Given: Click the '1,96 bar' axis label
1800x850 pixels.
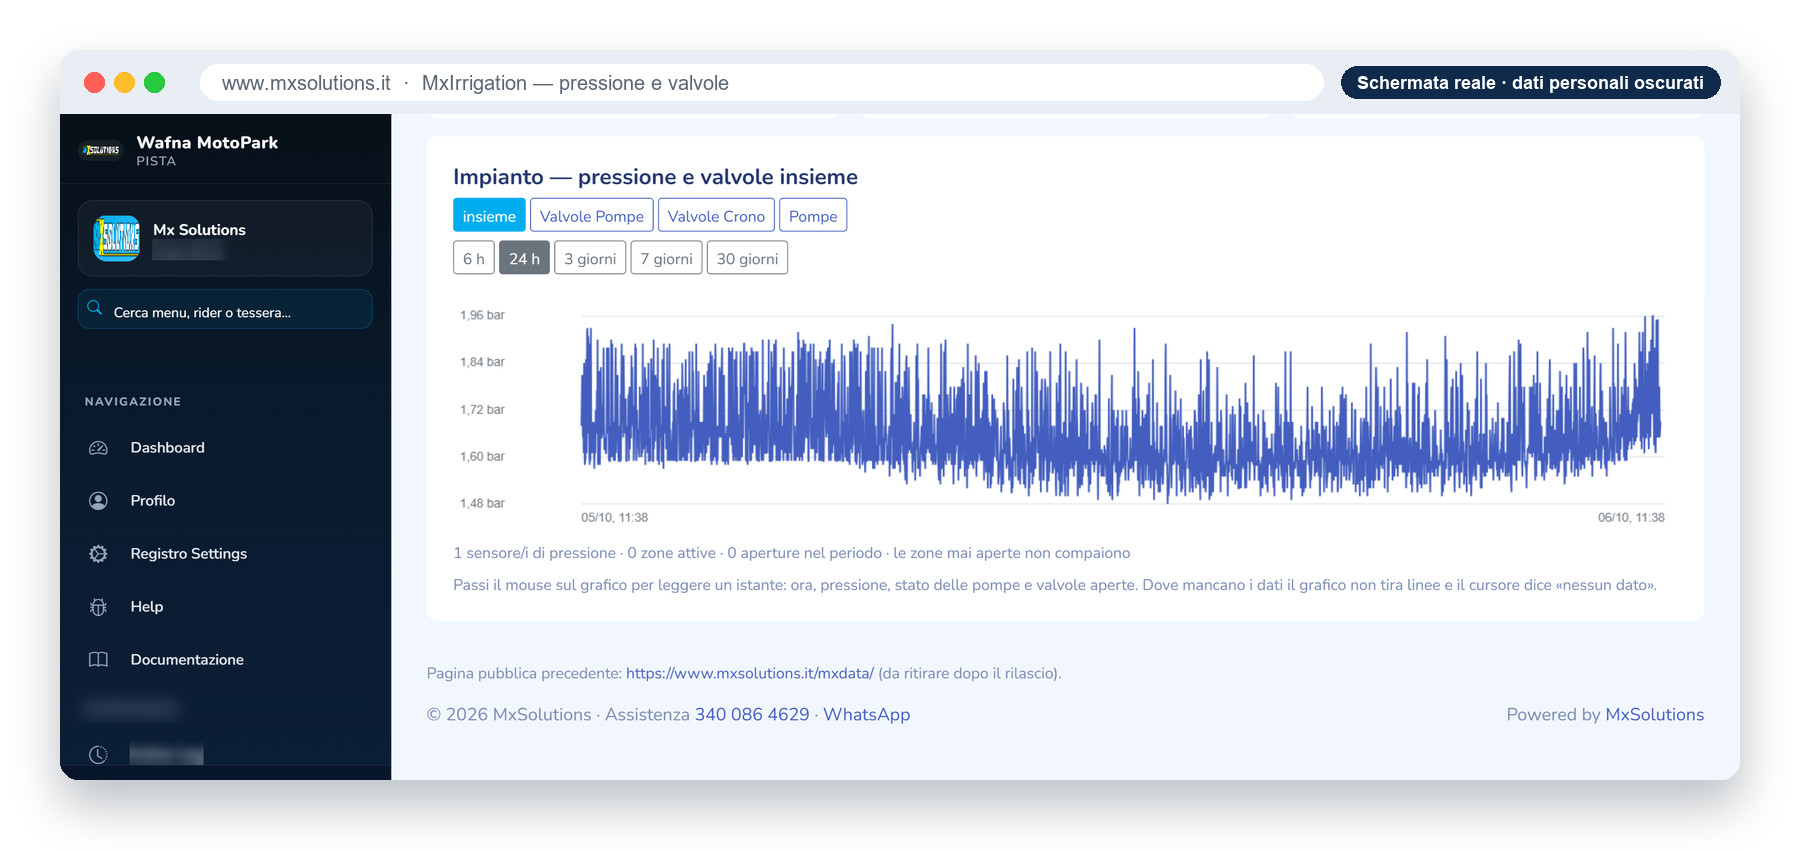Looking at the screenshot, I should pos(482,315).
